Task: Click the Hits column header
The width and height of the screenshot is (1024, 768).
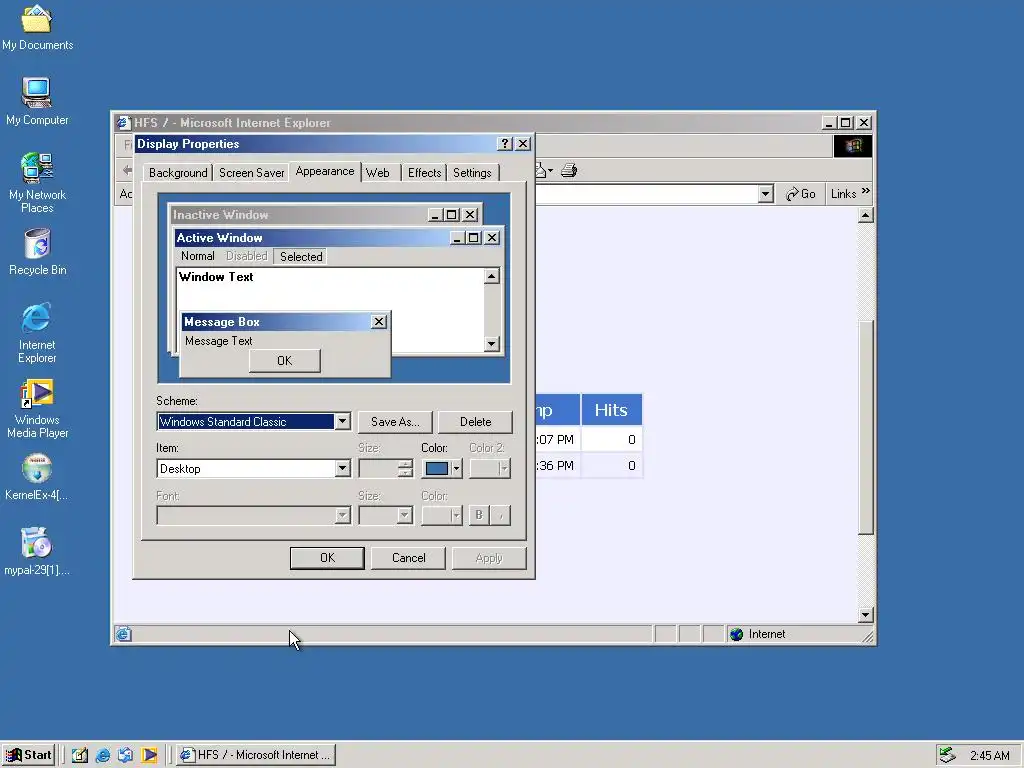Action: pyautogui.click(x=611, y=409)
